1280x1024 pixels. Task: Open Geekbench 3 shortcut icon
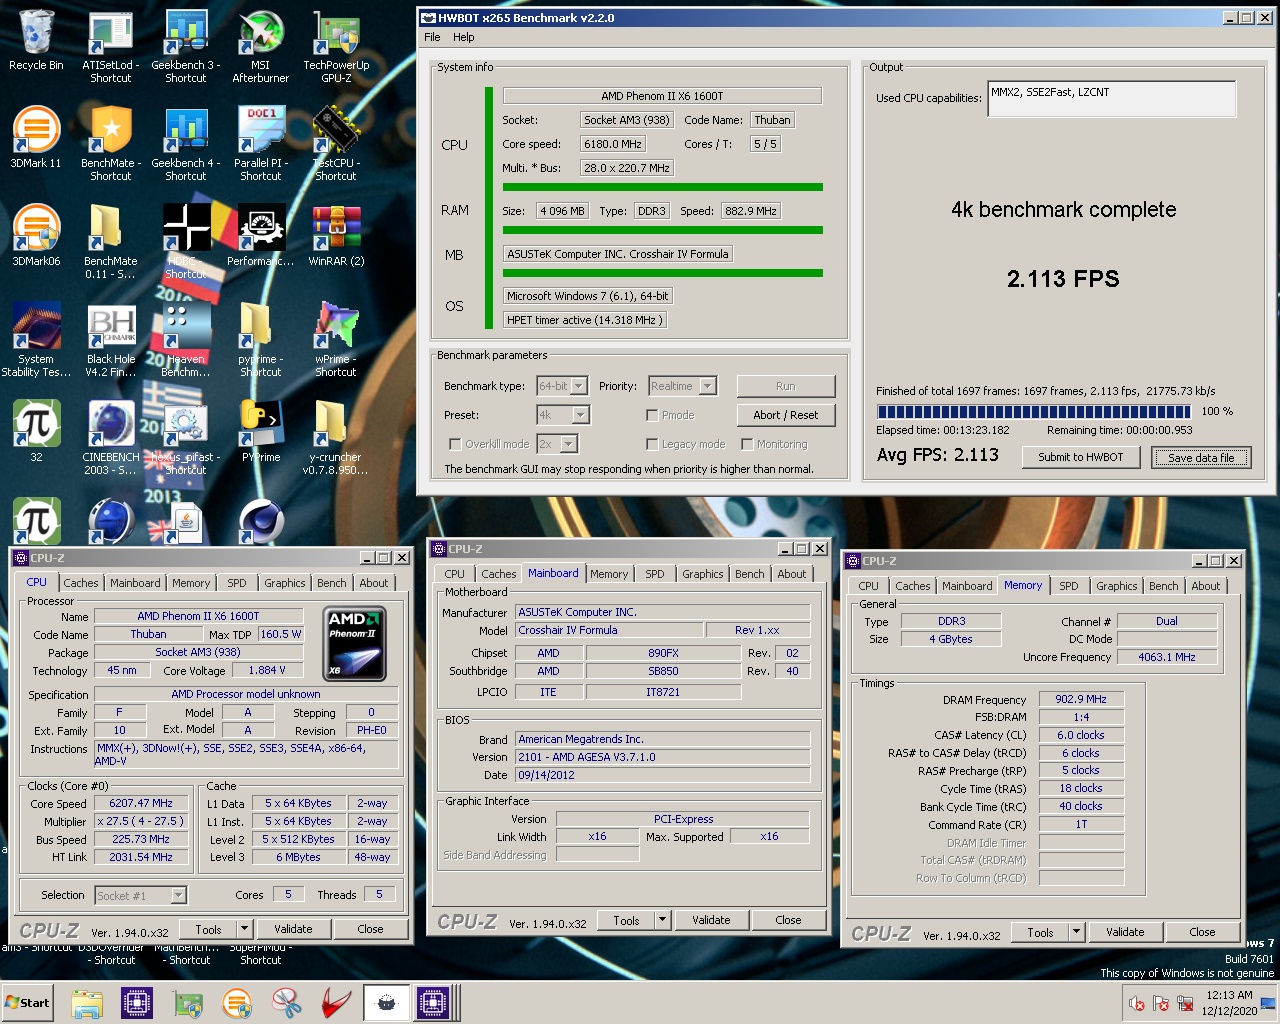pyautogui.click(x=186, y=47)
